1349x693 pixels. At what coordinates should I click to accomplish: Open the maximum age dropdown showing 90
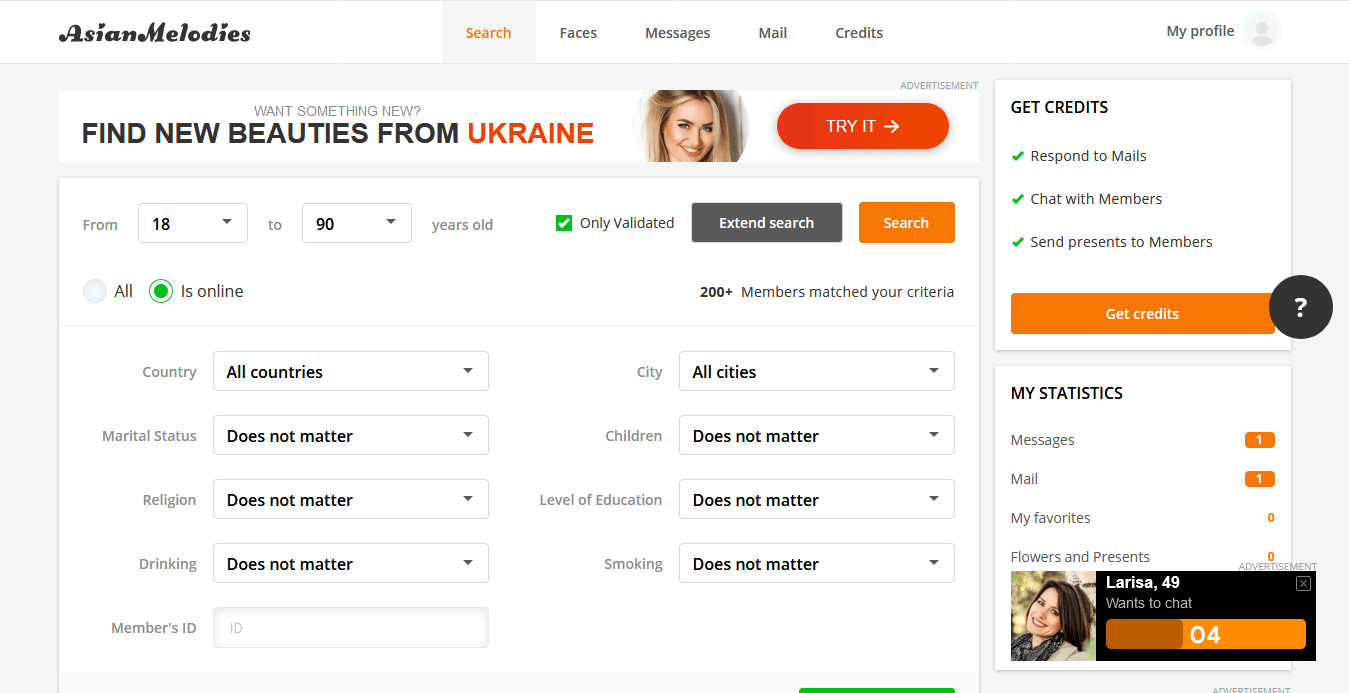click(x=357, y=223)
